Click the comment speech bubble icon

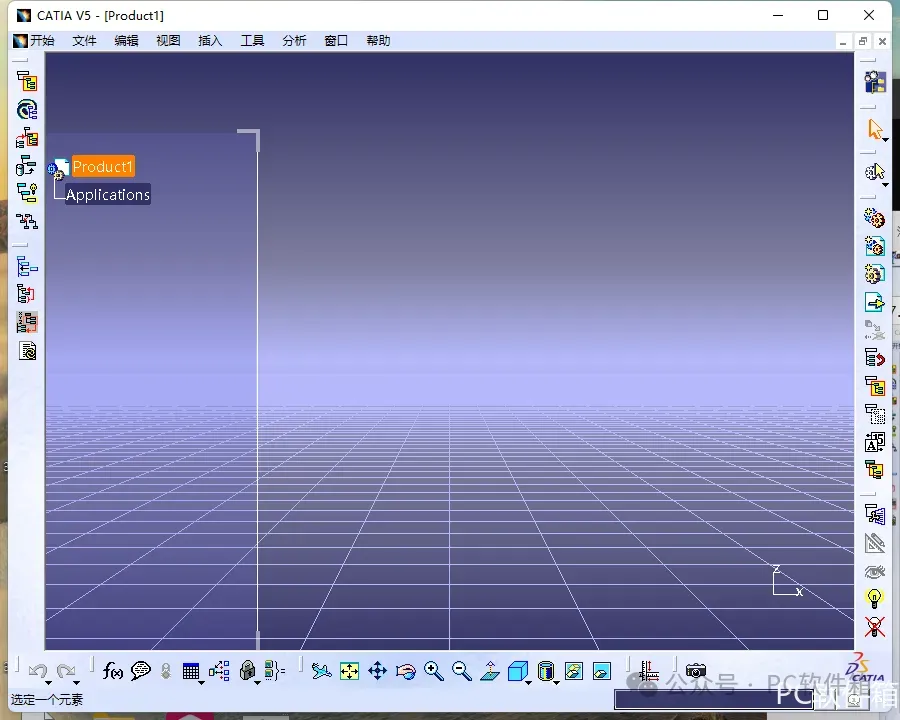tap(141, 671)
